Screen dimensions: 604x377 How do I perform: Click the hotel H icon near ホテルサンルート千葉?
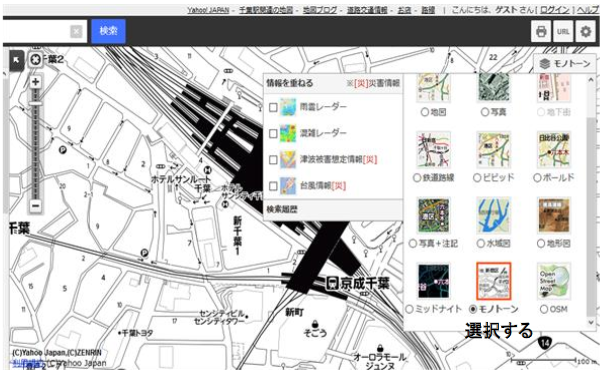[208, 169]
